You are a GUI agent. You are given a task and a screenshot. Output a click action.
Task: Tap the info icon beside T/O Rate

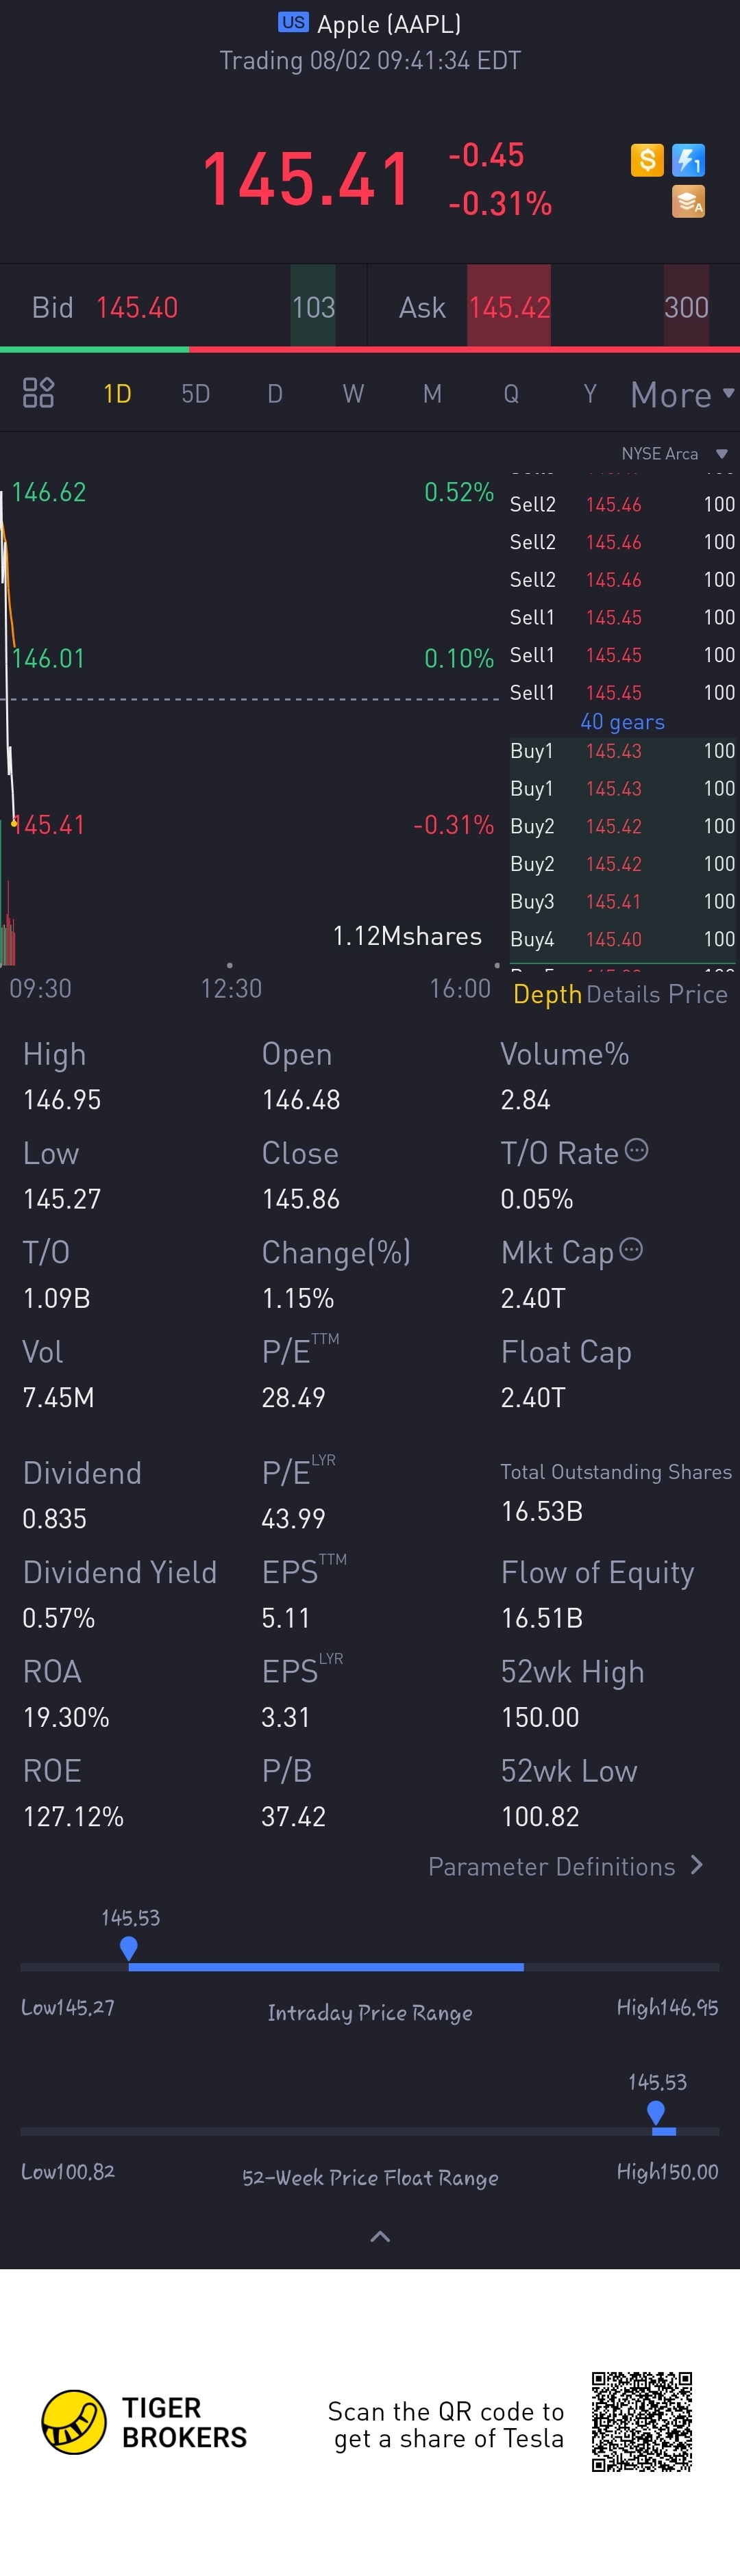pos(636,1151)
